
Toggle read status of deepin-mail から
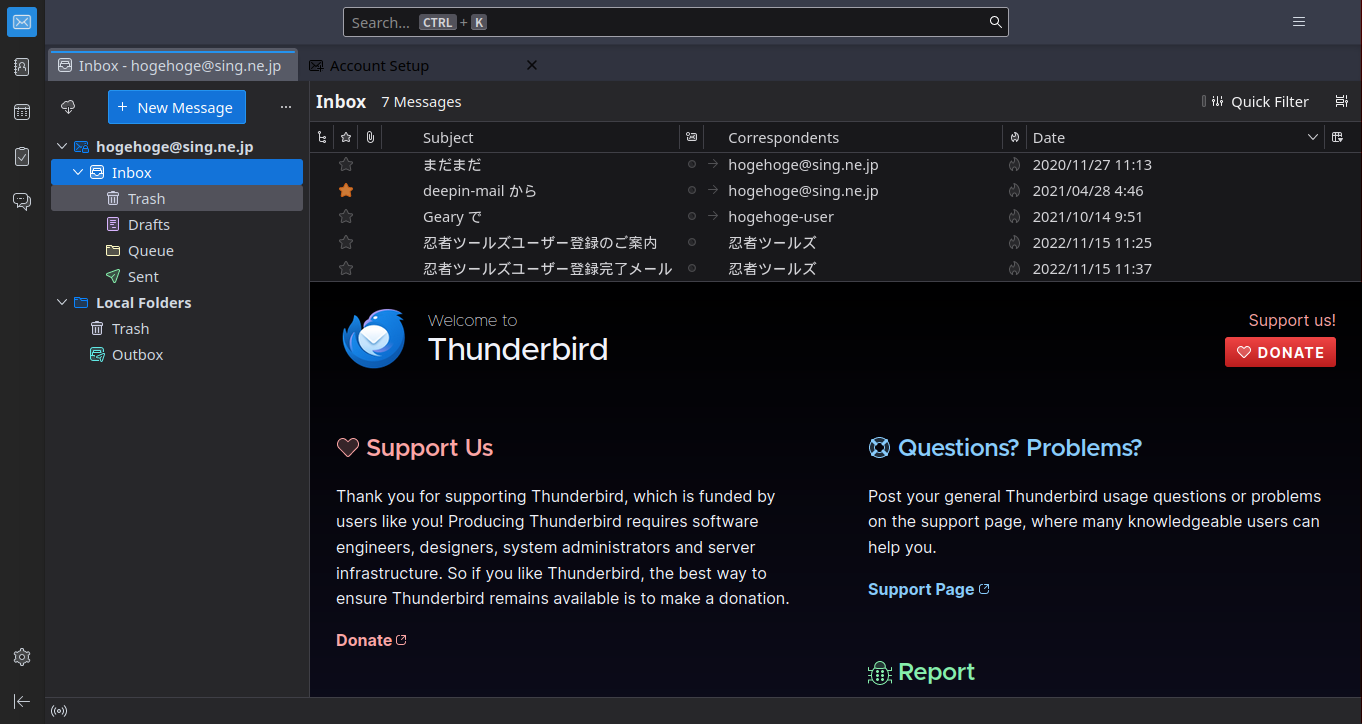point(691,190)
